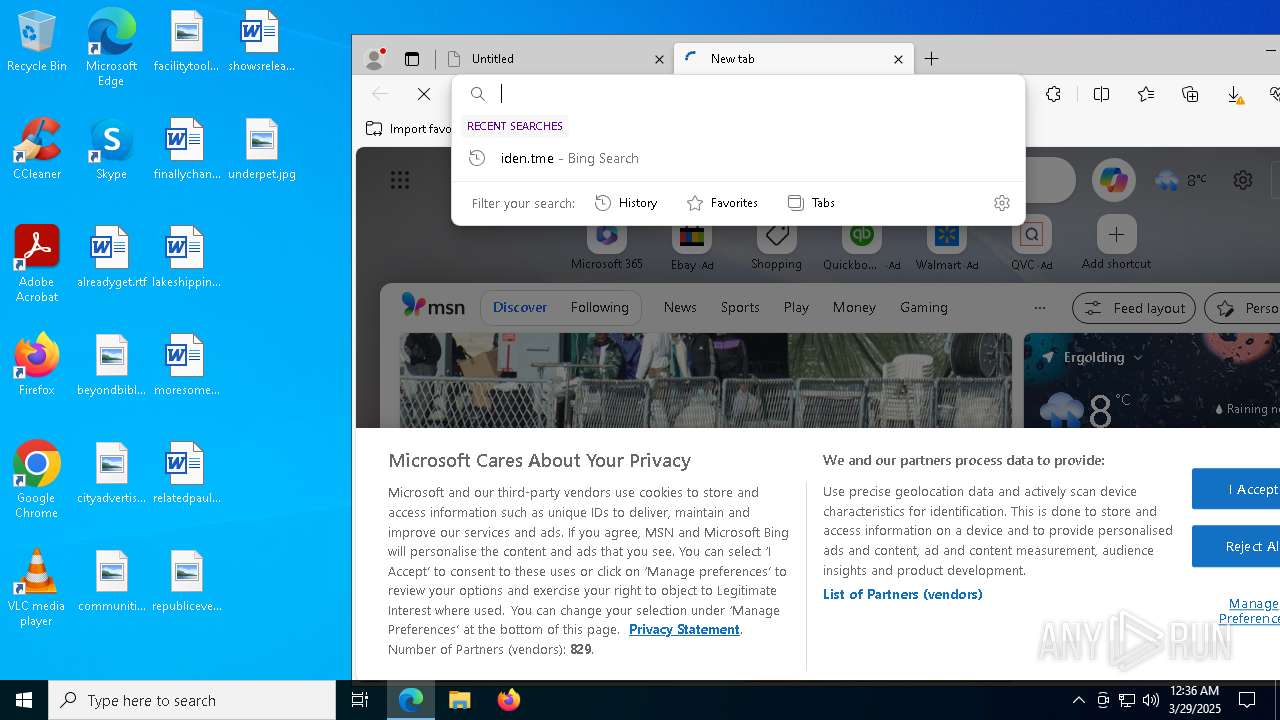Click Import favorites in bookmarks bar

[x=408, y=129]
